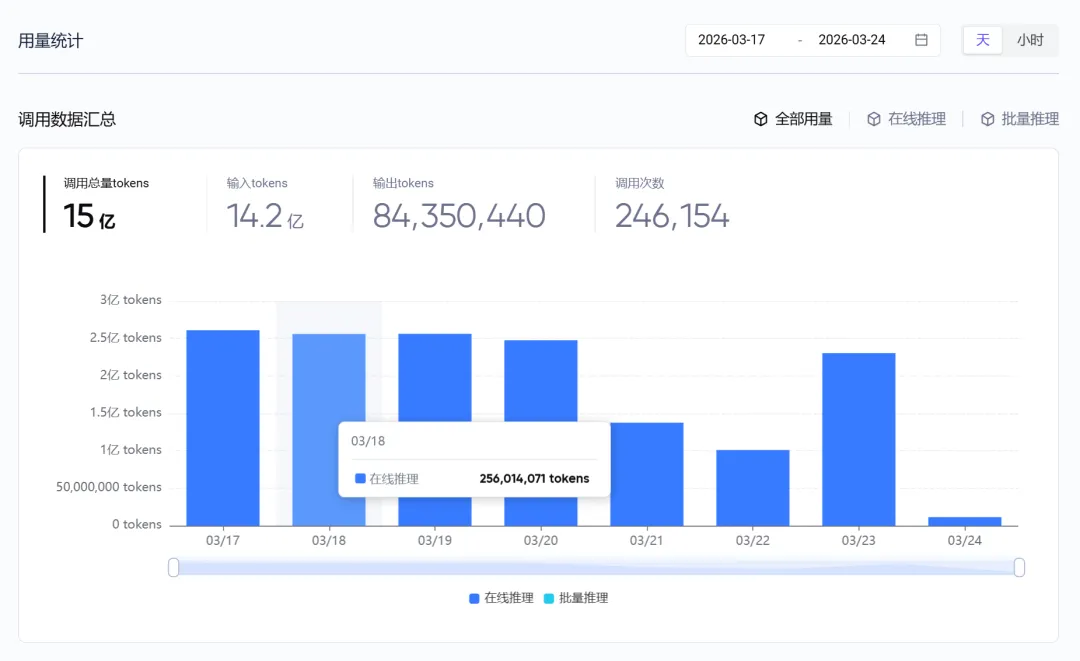
Task: Click the 14.2亿 input tokens value
Action: pyautogui.click(x=265, y=216)
